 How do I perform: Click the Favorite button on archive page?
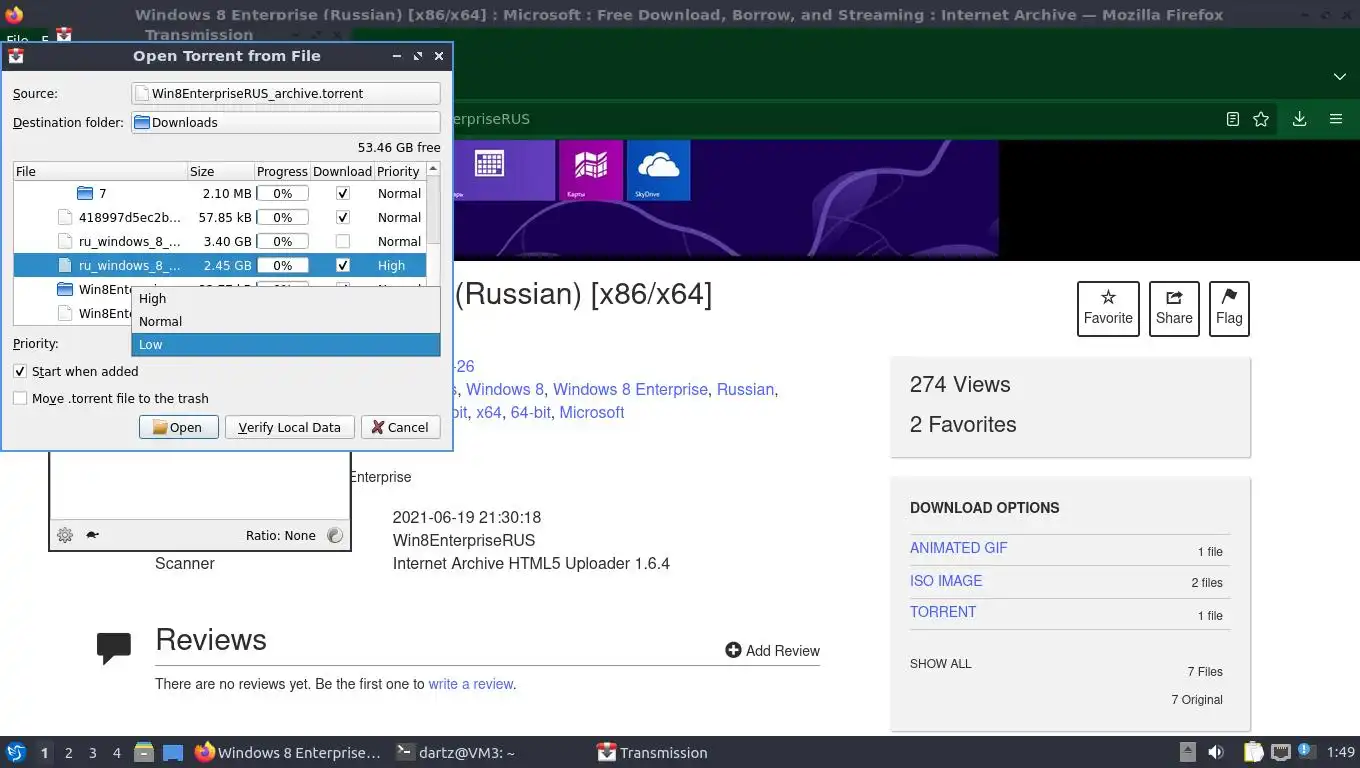tap(1108, 308)
